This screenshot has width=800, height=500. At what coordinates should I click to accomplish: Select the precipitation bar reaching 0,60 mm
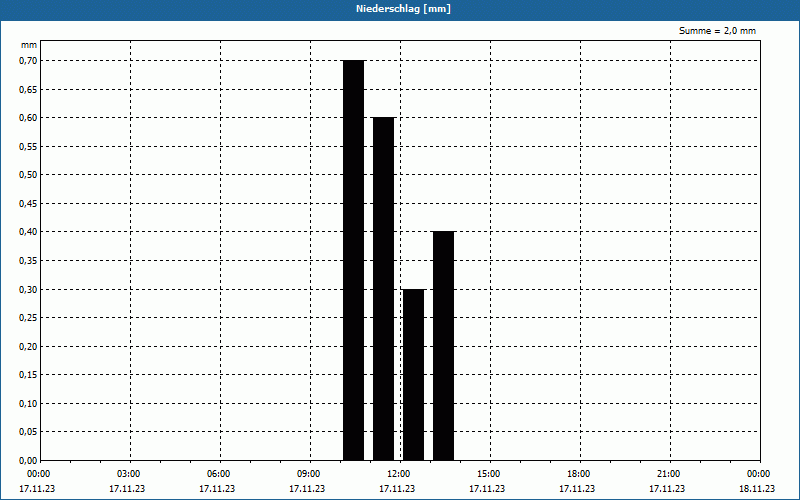[384, 289]
